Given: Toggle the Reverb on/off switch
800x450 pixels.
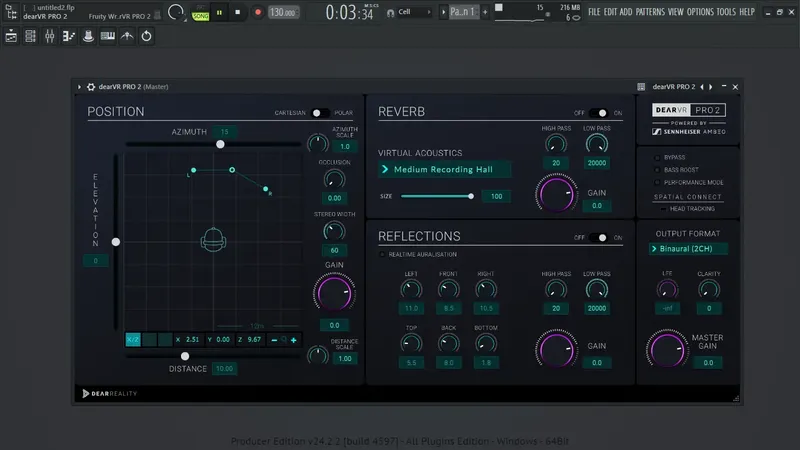Looking at the screenshot, I should 598,113.
